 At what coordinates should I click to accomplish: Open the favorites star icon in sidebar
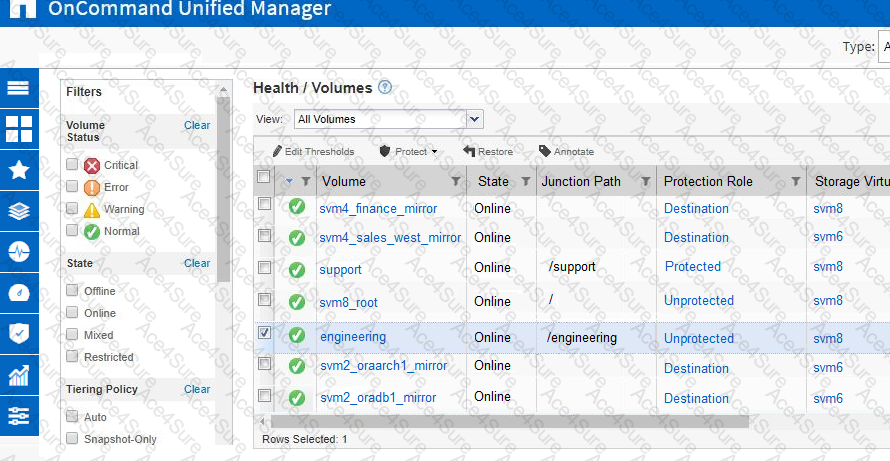[x=19, y=170]
